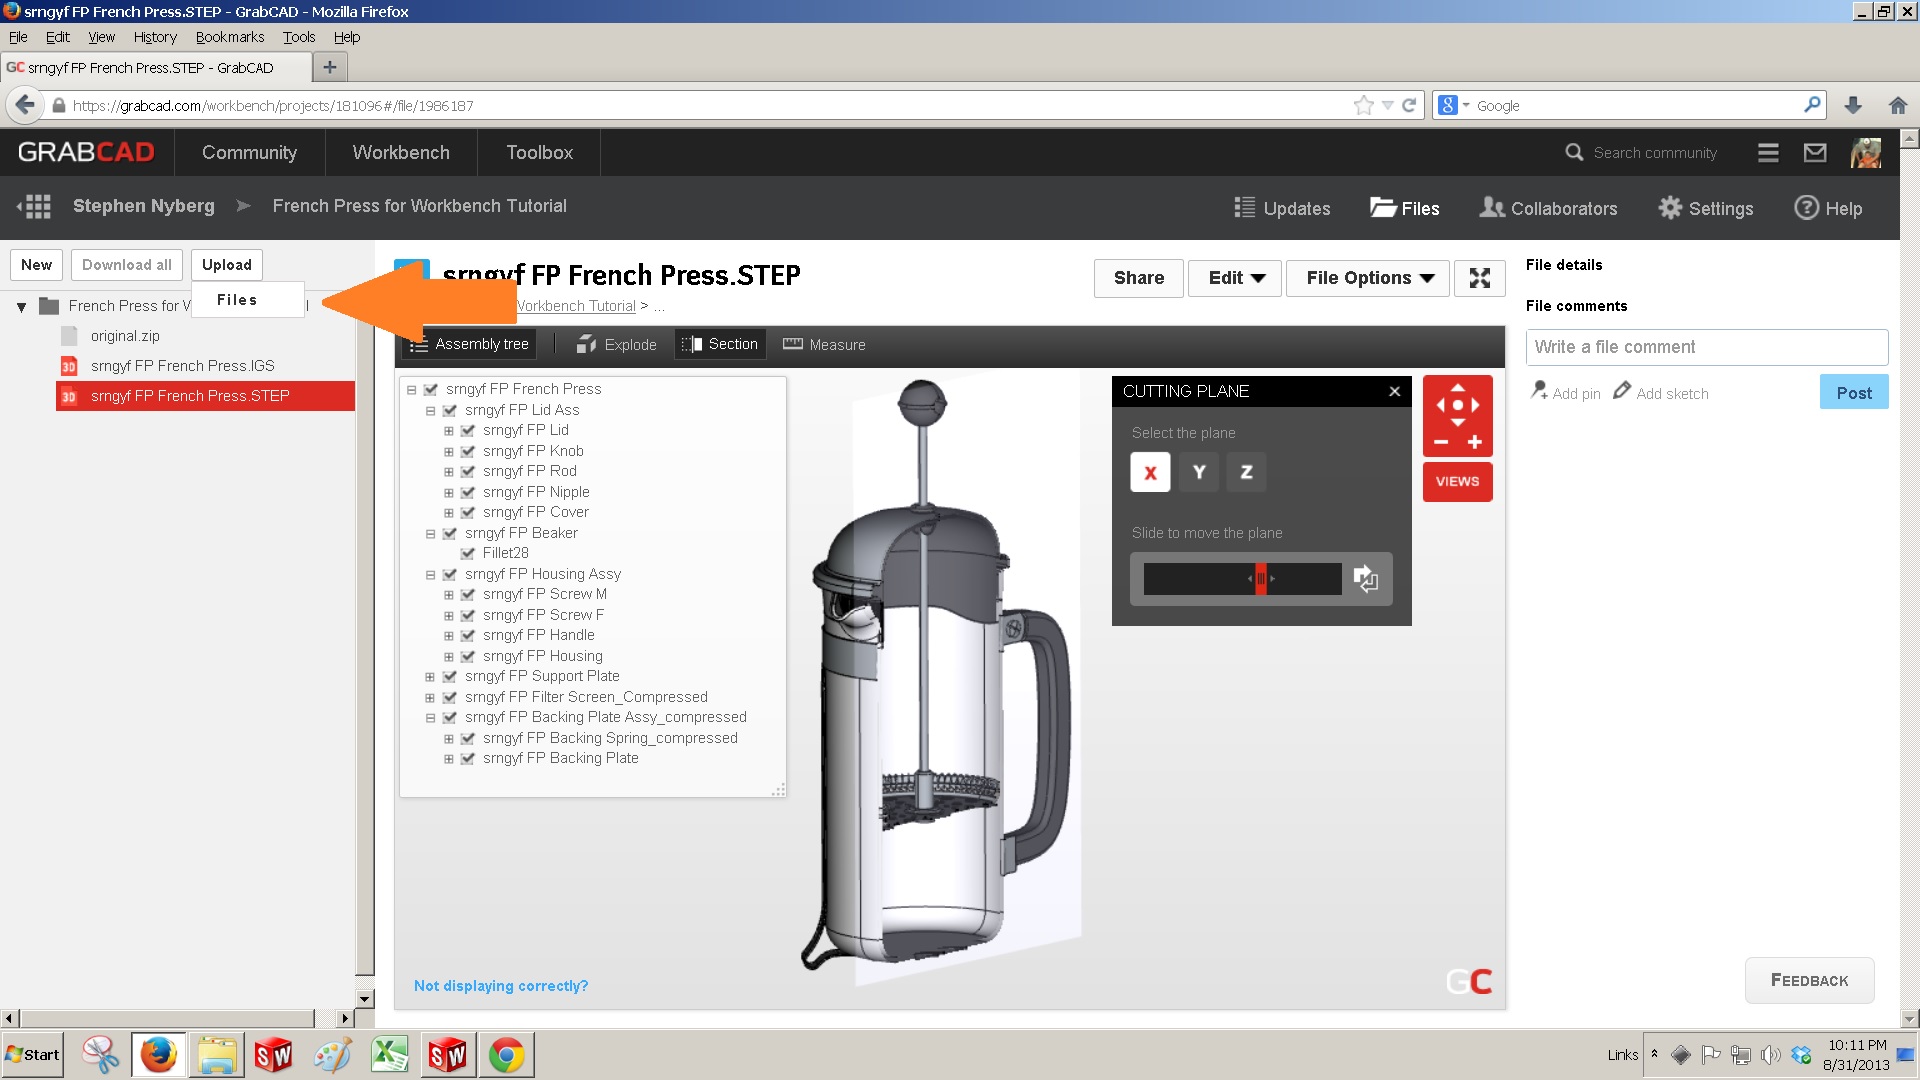Image resolution: width=1920 pixels, height=1080 pixels.
Task: Open the Collaborators tab
Action: (x=1548, y=208)
